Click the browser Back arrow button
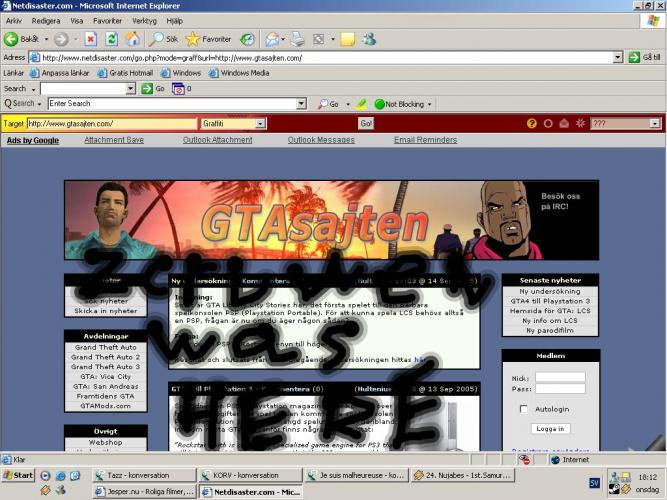Viewport: 667px width, 500px height. click(x=12, y=39)
